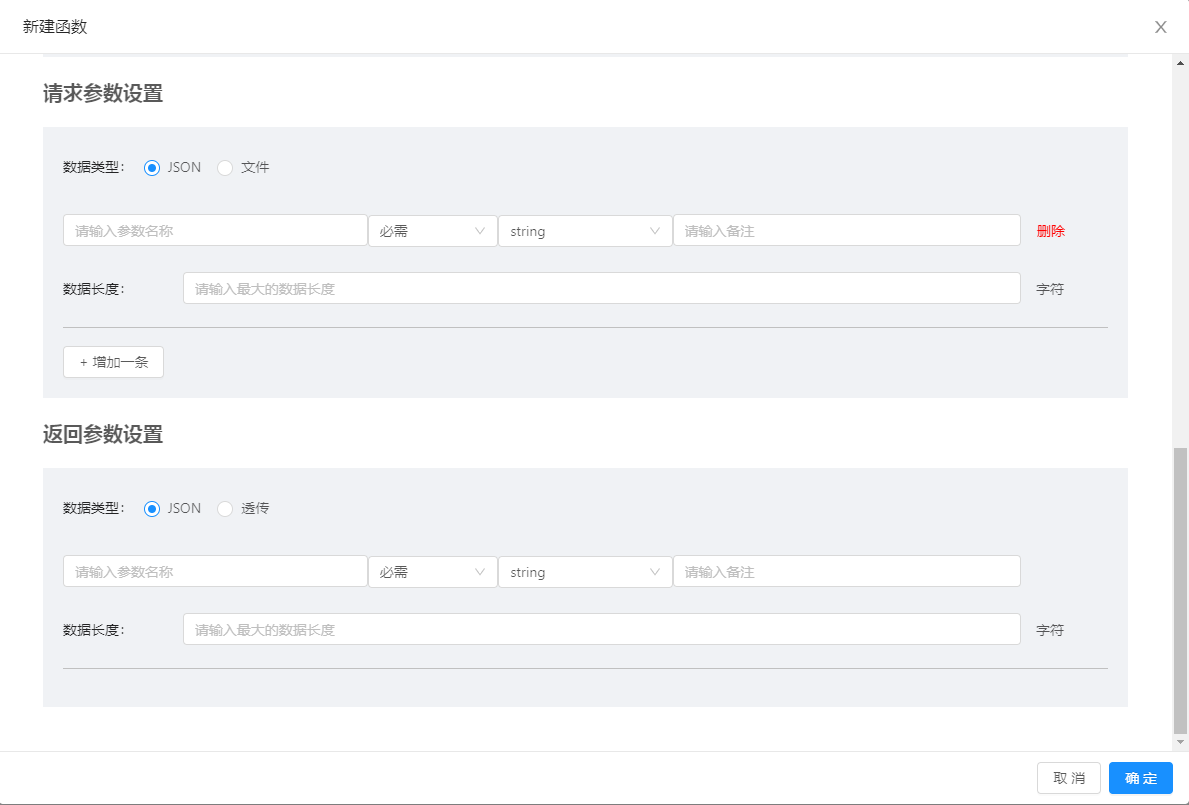1189x805 pixels.
Task: Select JSON radio under 返回参数设置
Action: pos(152,509)
